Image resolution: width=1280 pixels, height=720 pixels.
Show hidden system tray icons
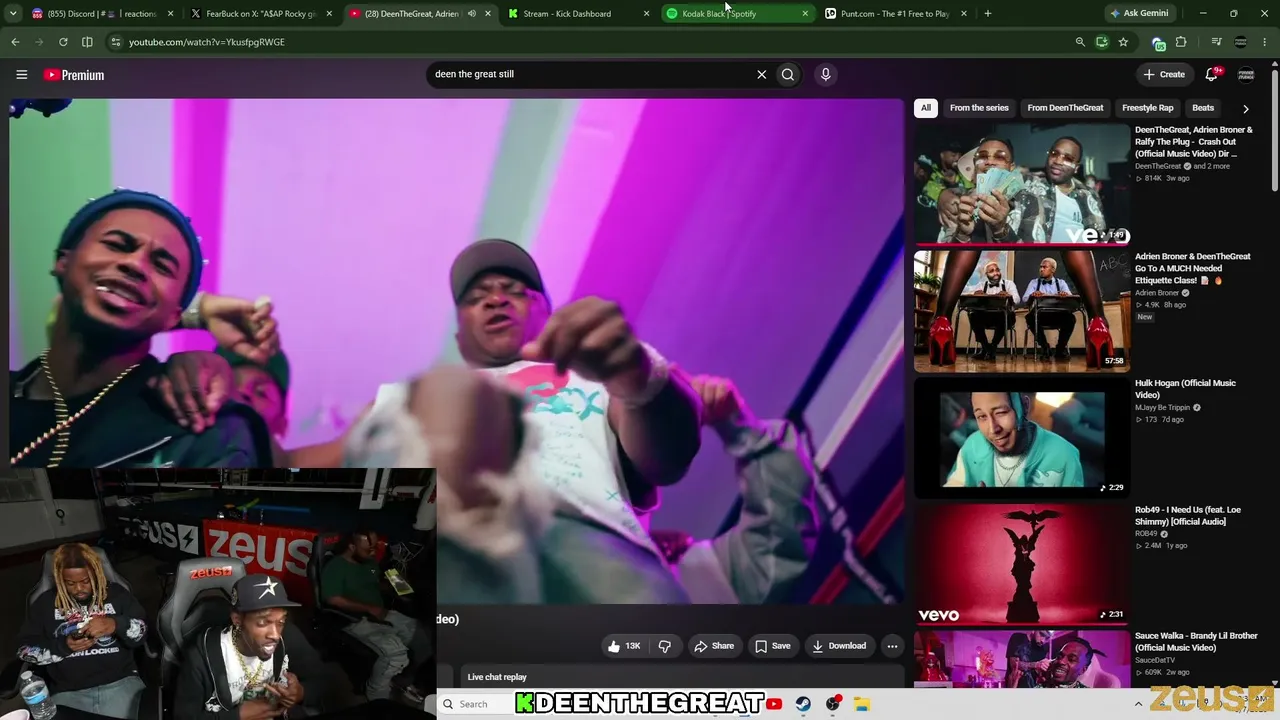tap(1138, 704)
